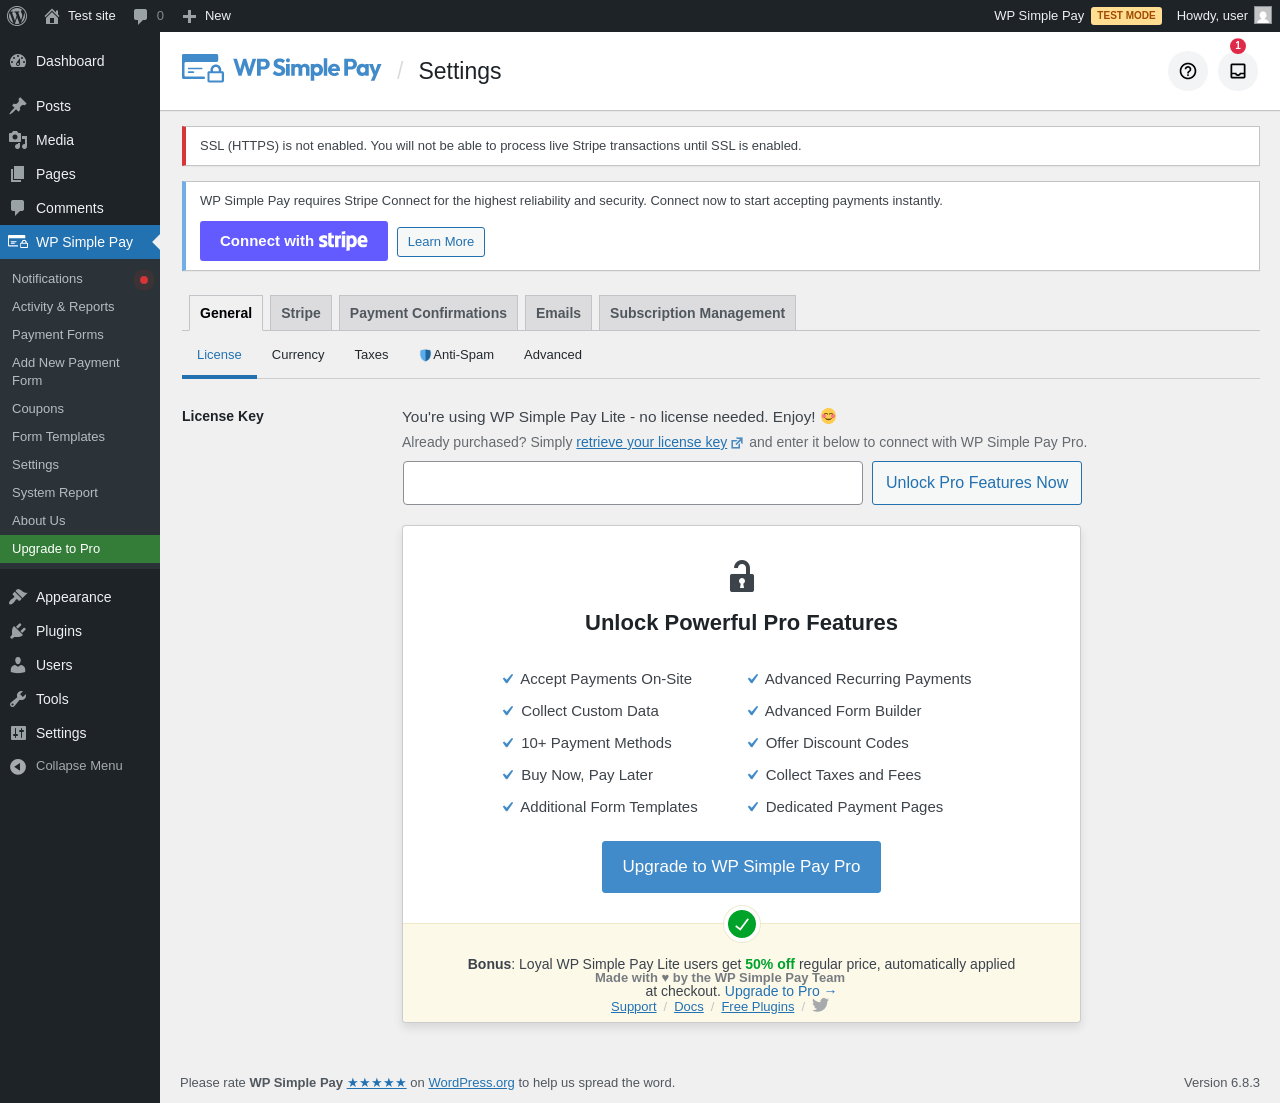Open Notifications submenu item

[80, 279]
